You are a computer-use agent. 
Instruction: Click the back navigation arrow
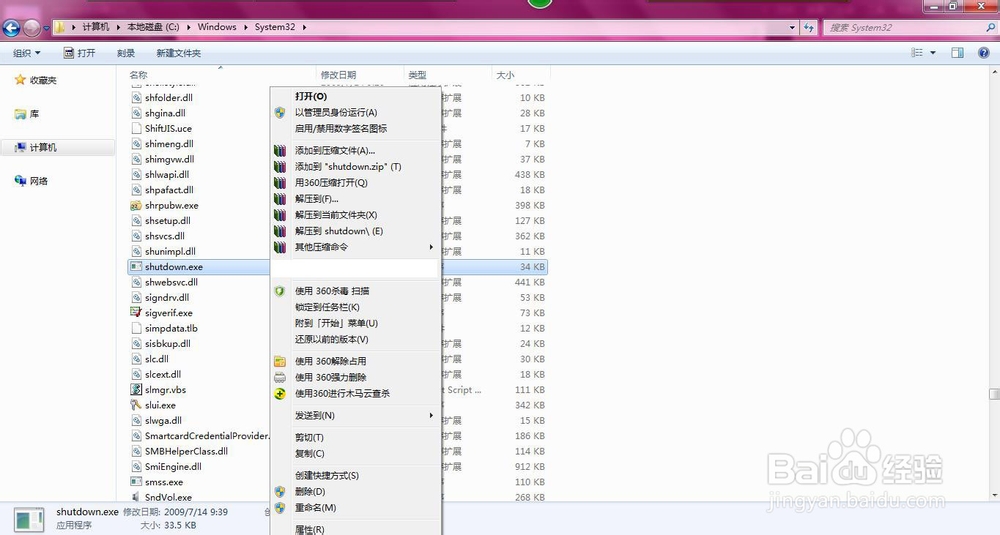(11, 27)
